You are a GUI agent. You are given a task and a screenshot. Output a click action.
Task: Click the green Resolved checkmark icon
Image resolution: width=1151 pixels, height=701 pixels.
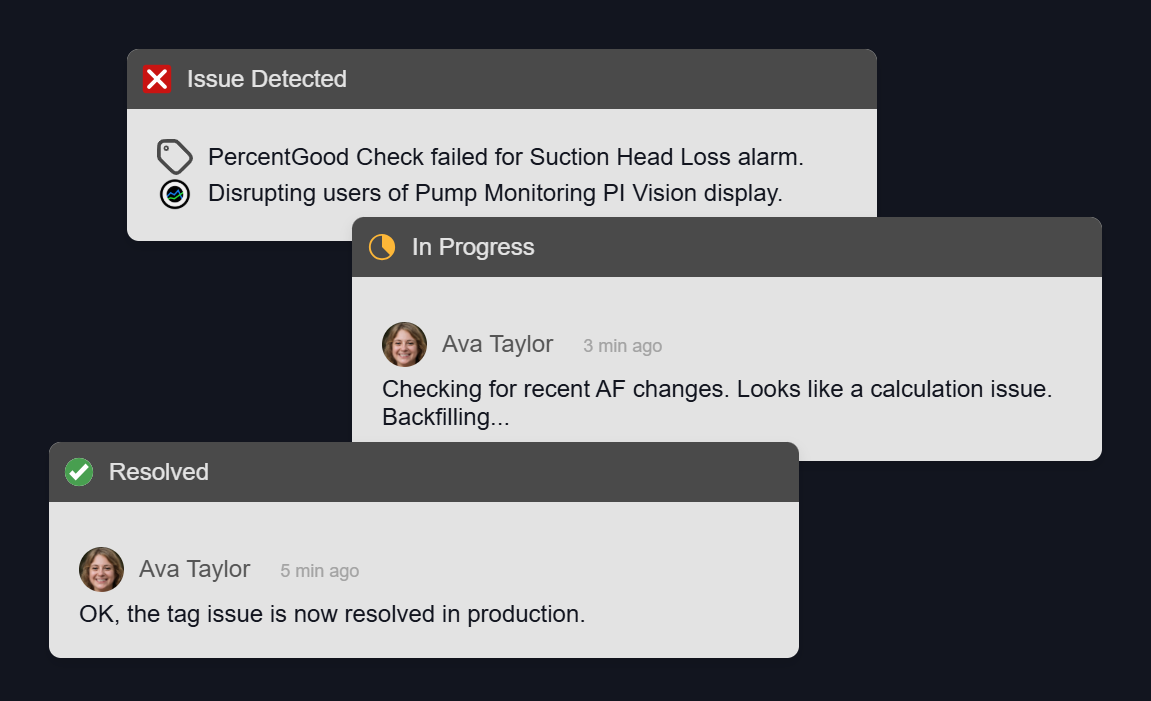pyautogui.click(x=79, y=472)
